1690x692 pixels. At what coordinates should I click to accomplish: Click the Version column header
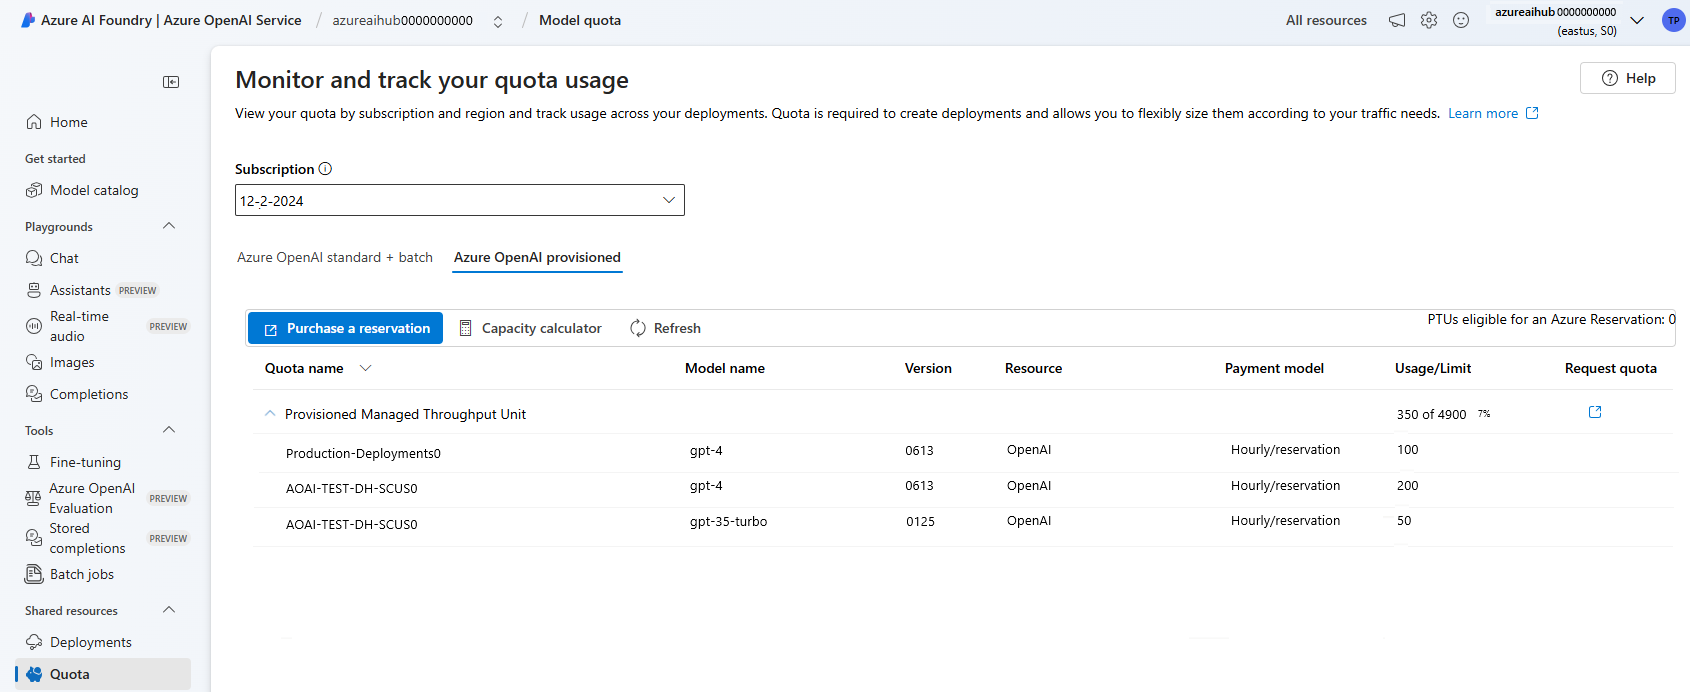point(928,368)
